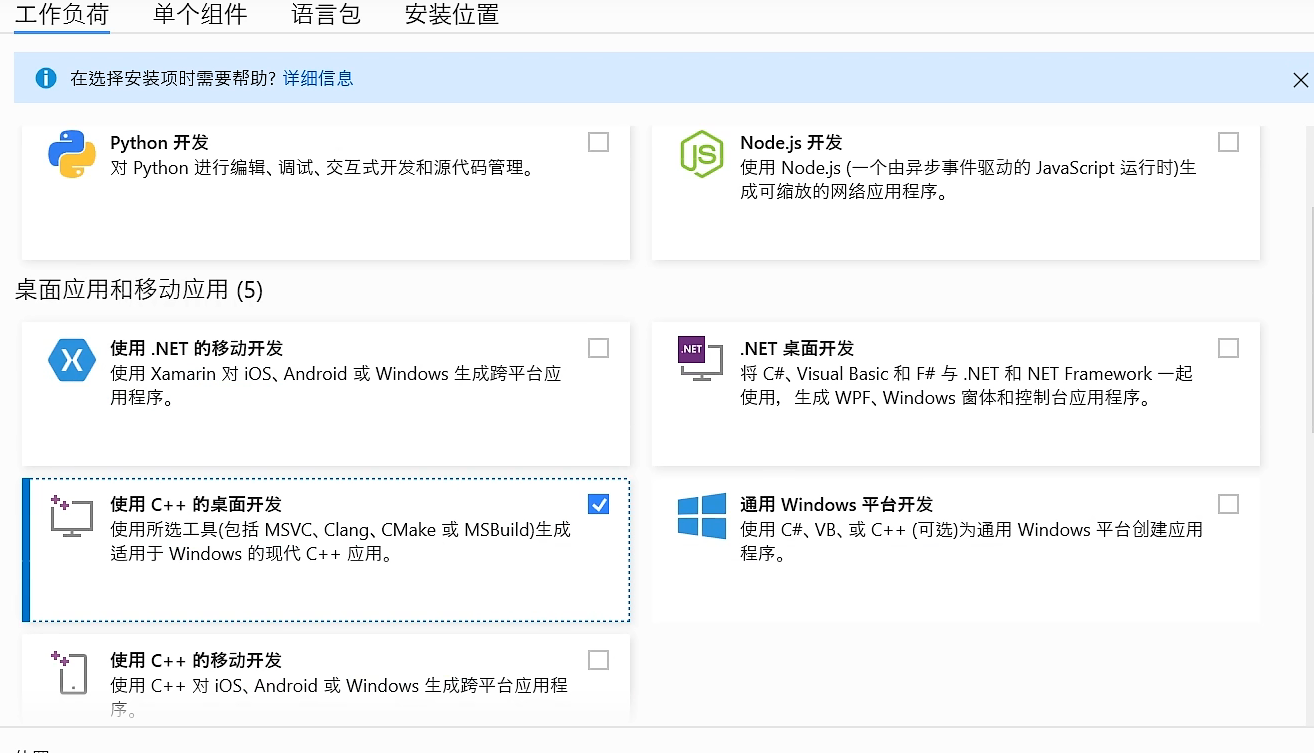The width and height of the screenshot is (1314, 753).
Task: Click the C++ desktop development monitor icon
Action: click(71, 515)
